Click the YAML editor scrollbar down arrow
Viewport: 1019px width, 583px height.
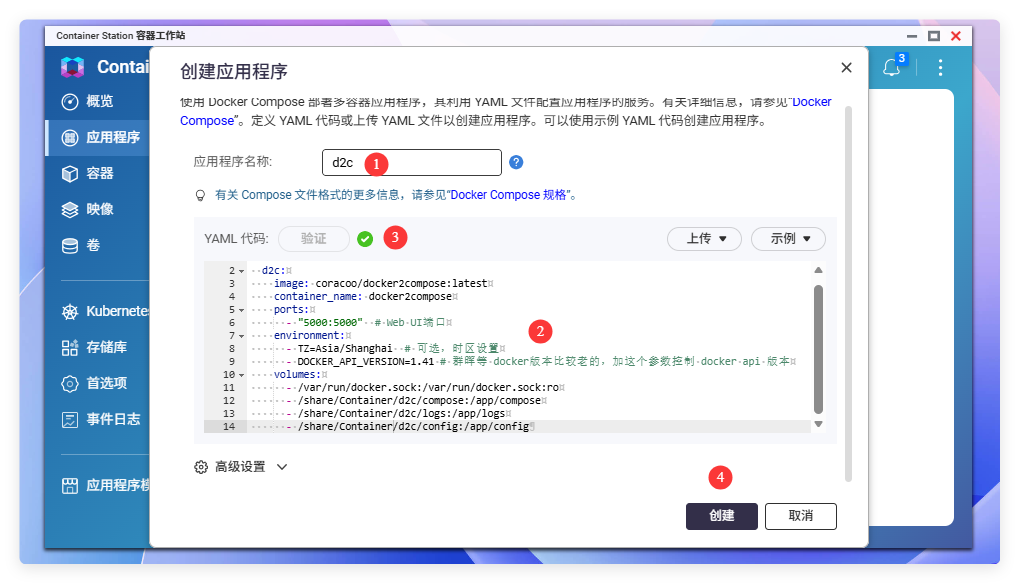tap(818, 424)
